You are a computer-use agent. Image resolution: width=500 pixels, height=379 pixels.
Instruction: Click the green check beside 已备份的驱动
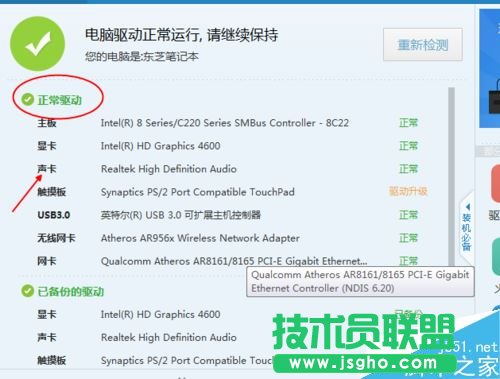(x=27, y=291)
